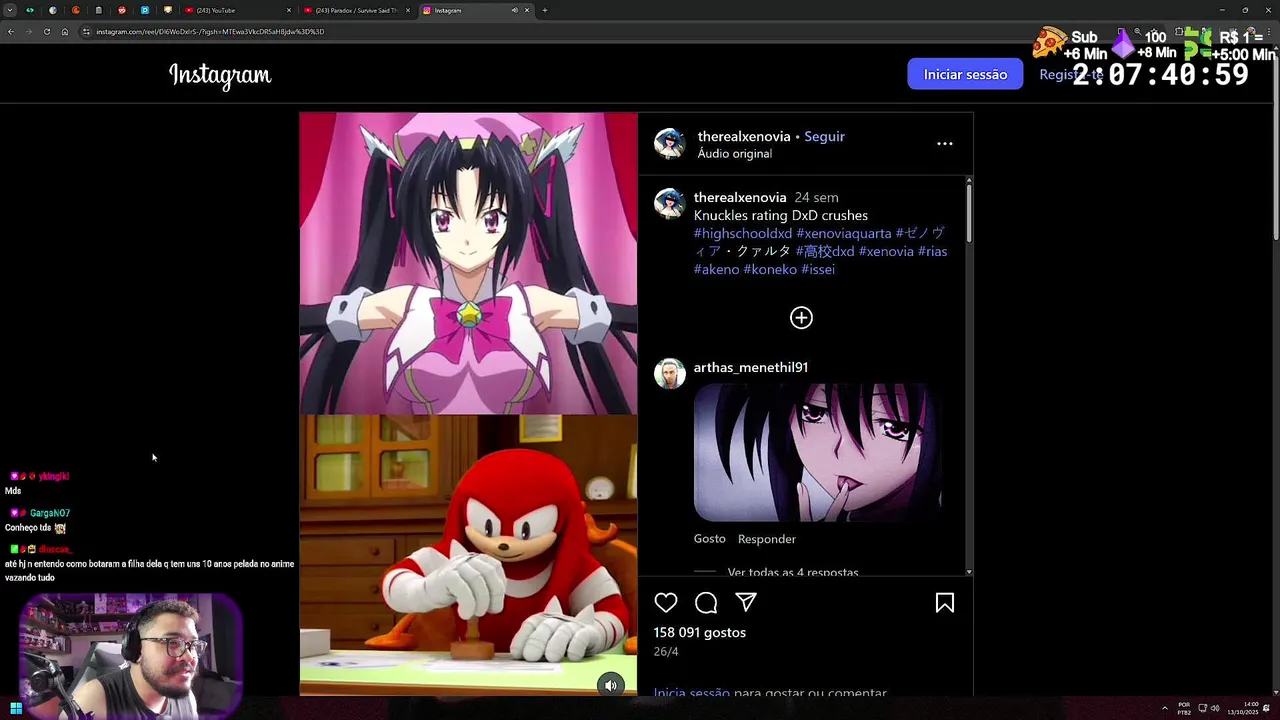1280x720 pixels.
Task: Load more comments with the plus circle
Action: (801, 318)
